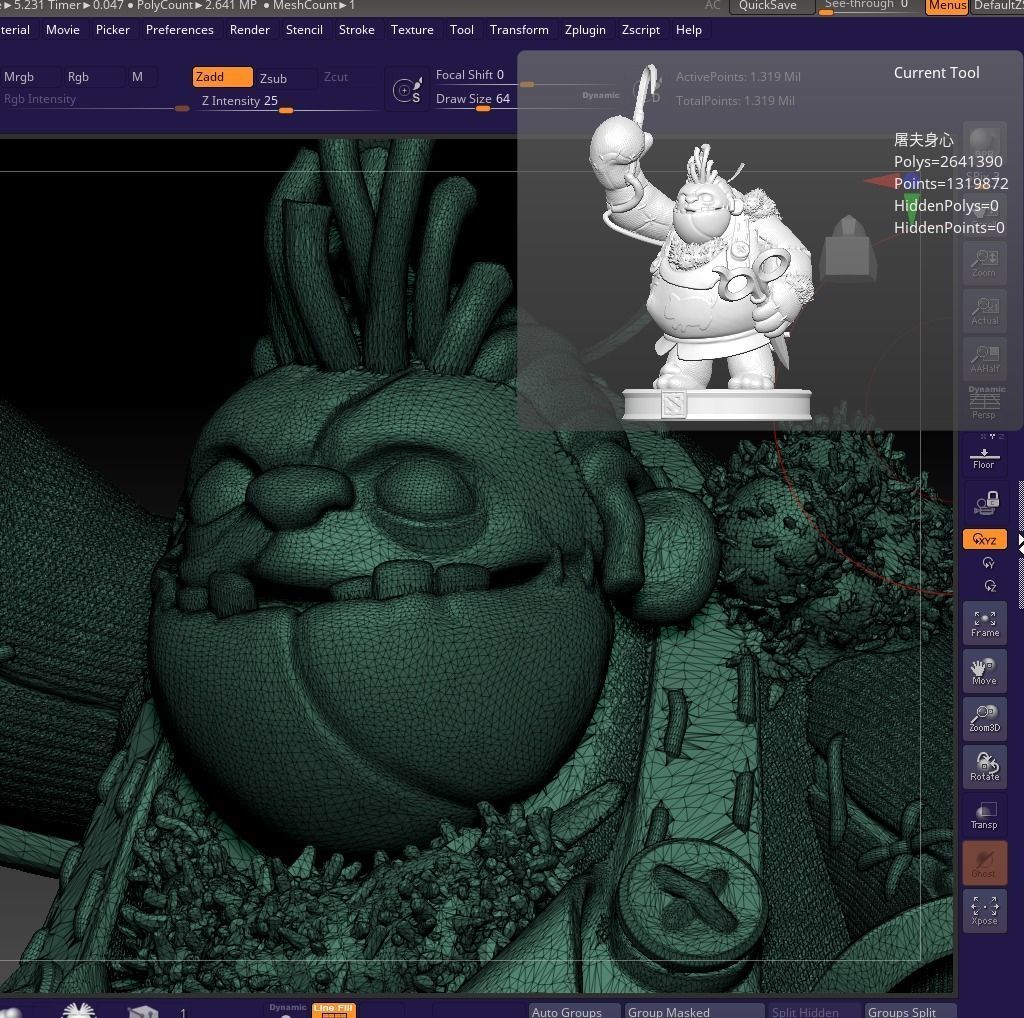Image resolution: width=1024 pixels, height=1018 pixels.
Task: Click the dimmed AAHalf icon
Action: tap(984, 358)
